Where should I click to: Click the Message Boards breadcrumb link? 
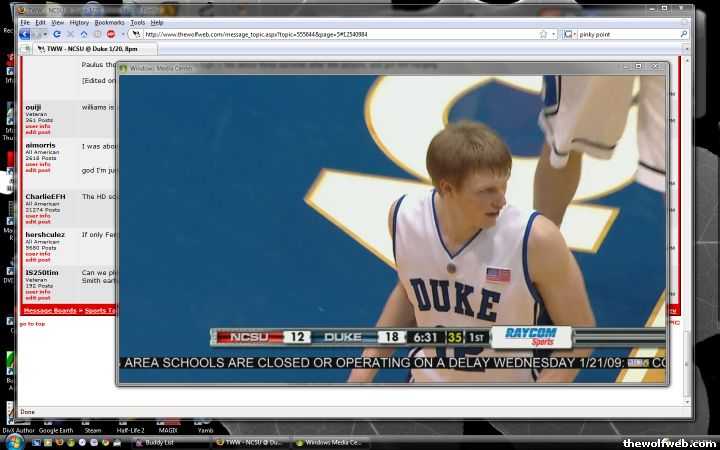pyautogui.click(x=50, y=310)
